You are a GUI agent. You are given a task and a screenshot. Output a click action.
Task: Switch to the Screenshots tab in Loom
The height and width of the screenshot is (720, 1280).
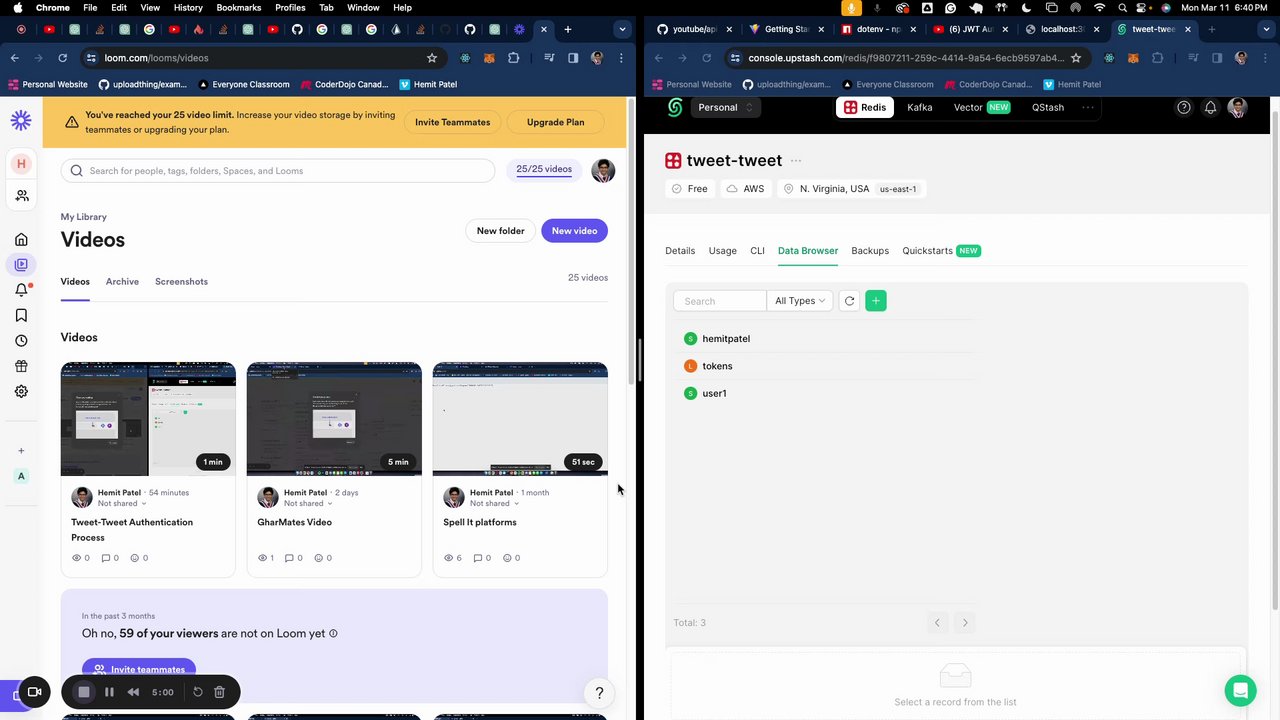point(181,282)
